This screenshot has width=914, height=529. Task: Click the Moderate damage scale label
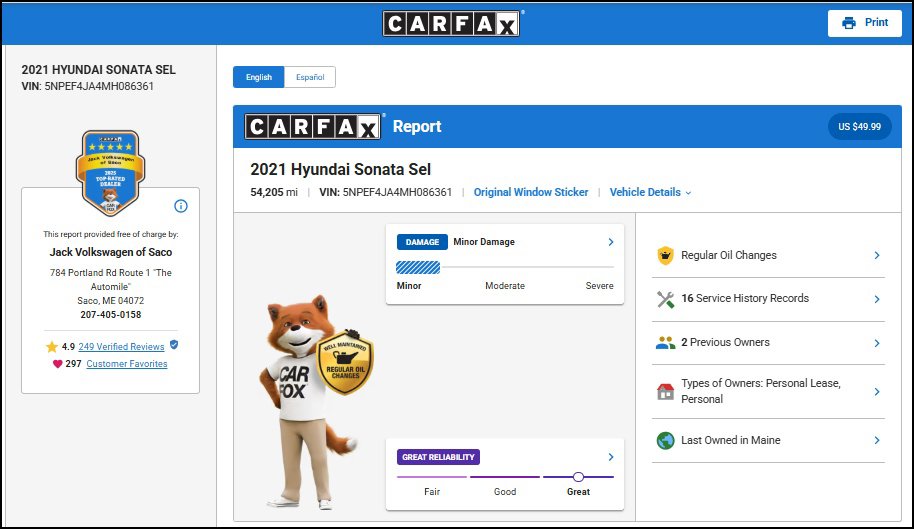click(505, 286)
